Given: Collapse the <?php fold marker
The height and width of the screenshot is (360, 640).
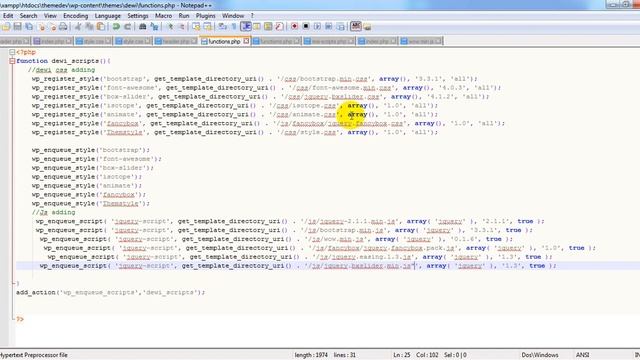Looking at the screenshot, I should click(12, 52).
